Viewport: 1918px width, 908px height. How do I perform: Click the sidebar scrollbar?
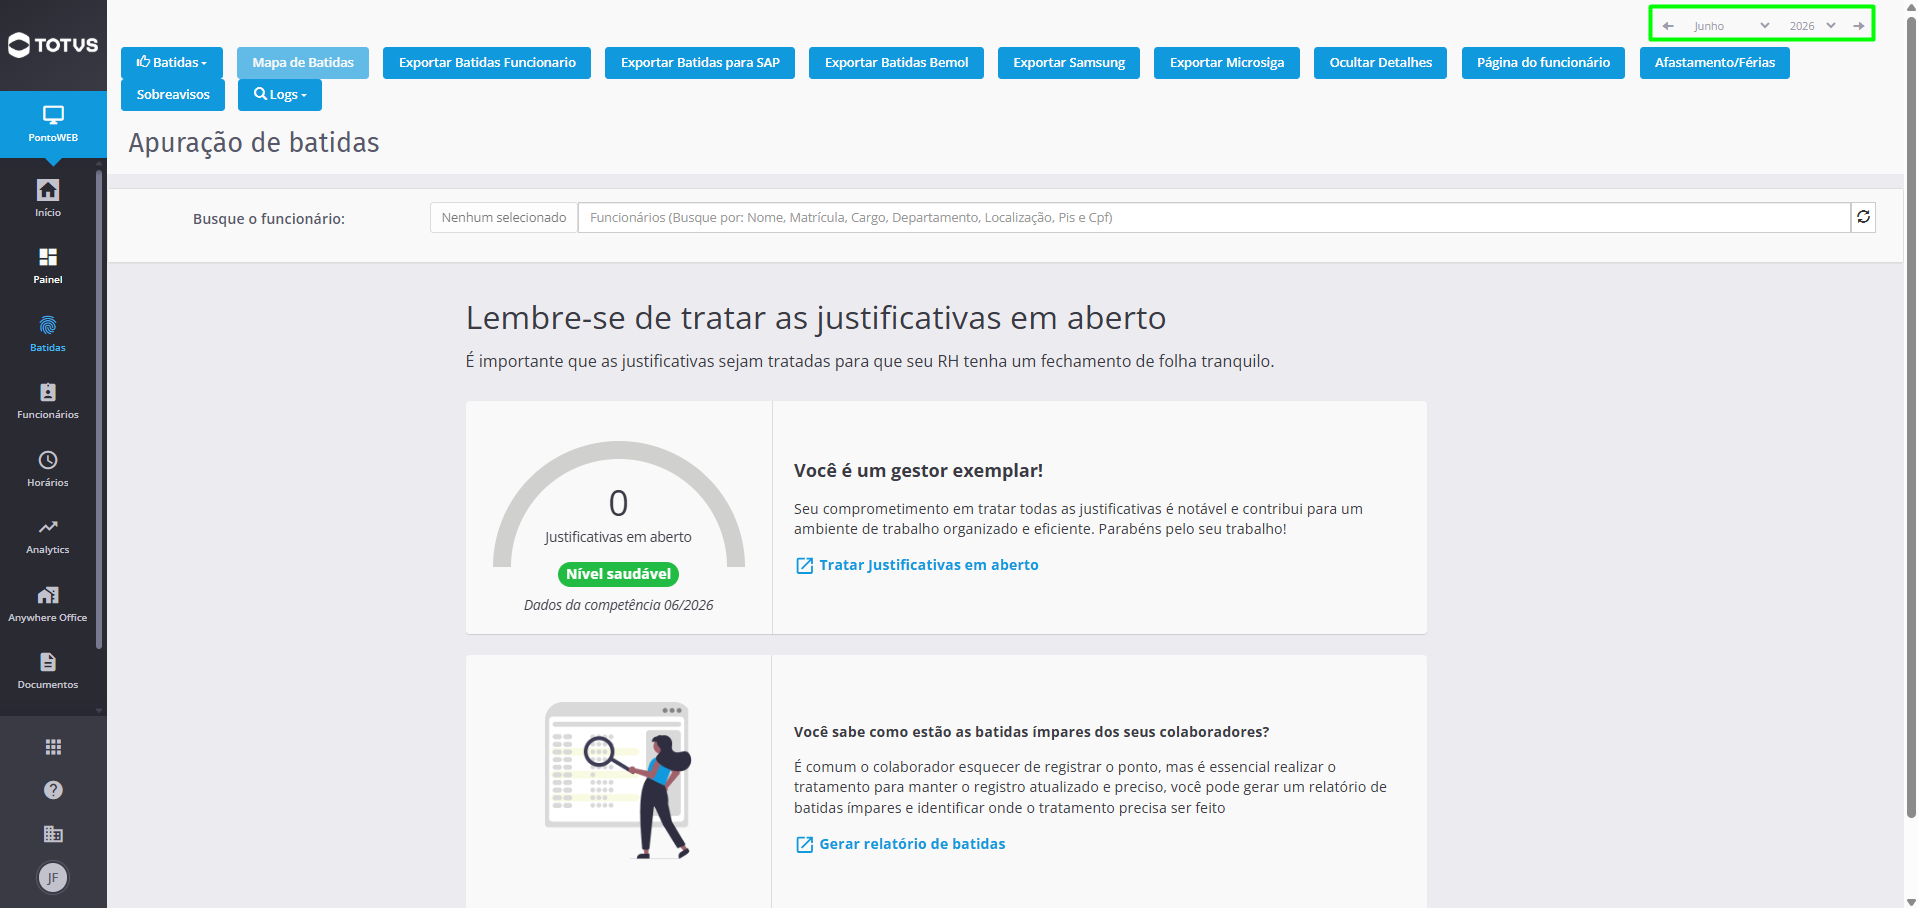pyautogui.click(x=99, y=410)
